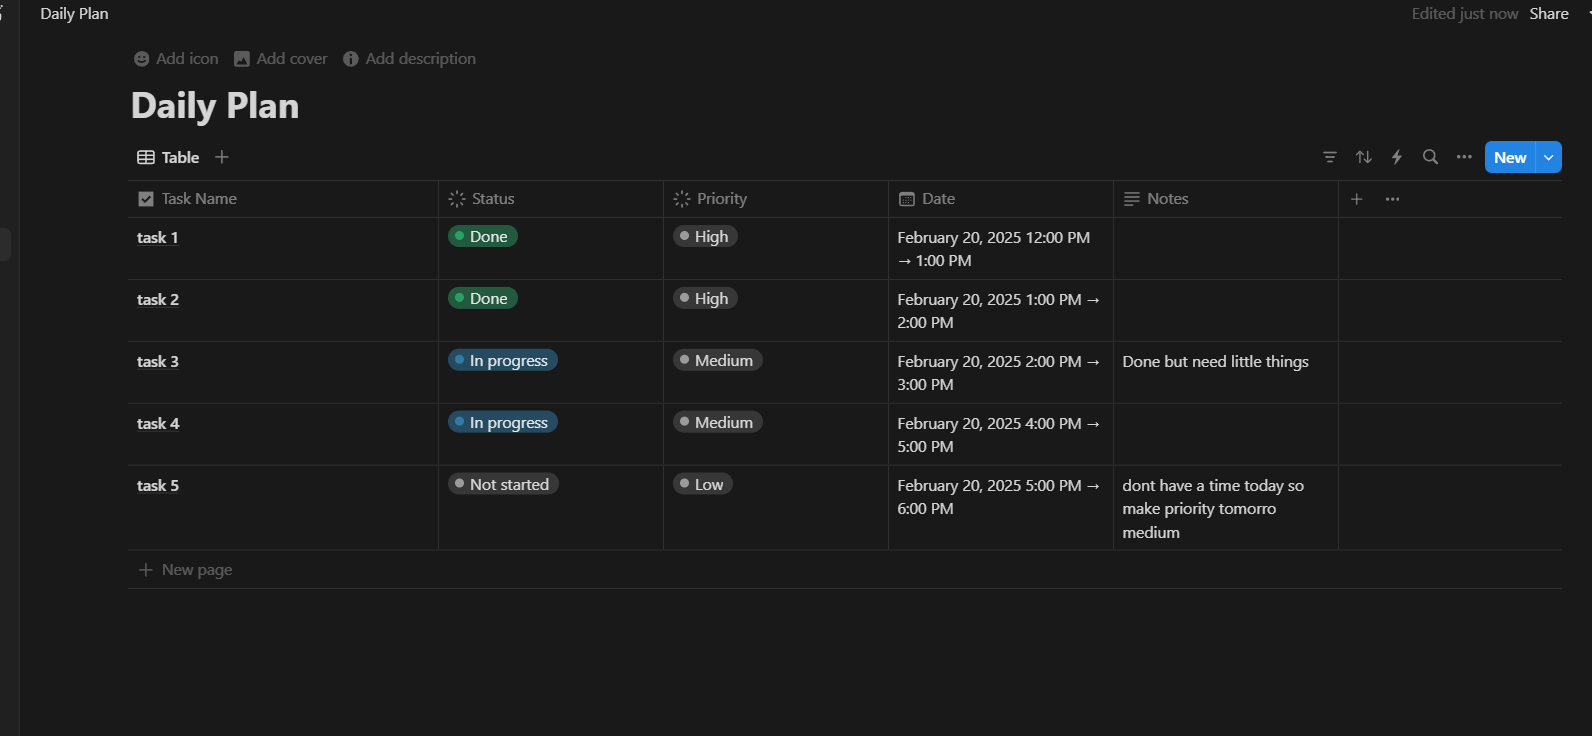
Task: Click the empty Notes cell for task 4
Action: coord(1226,435)
